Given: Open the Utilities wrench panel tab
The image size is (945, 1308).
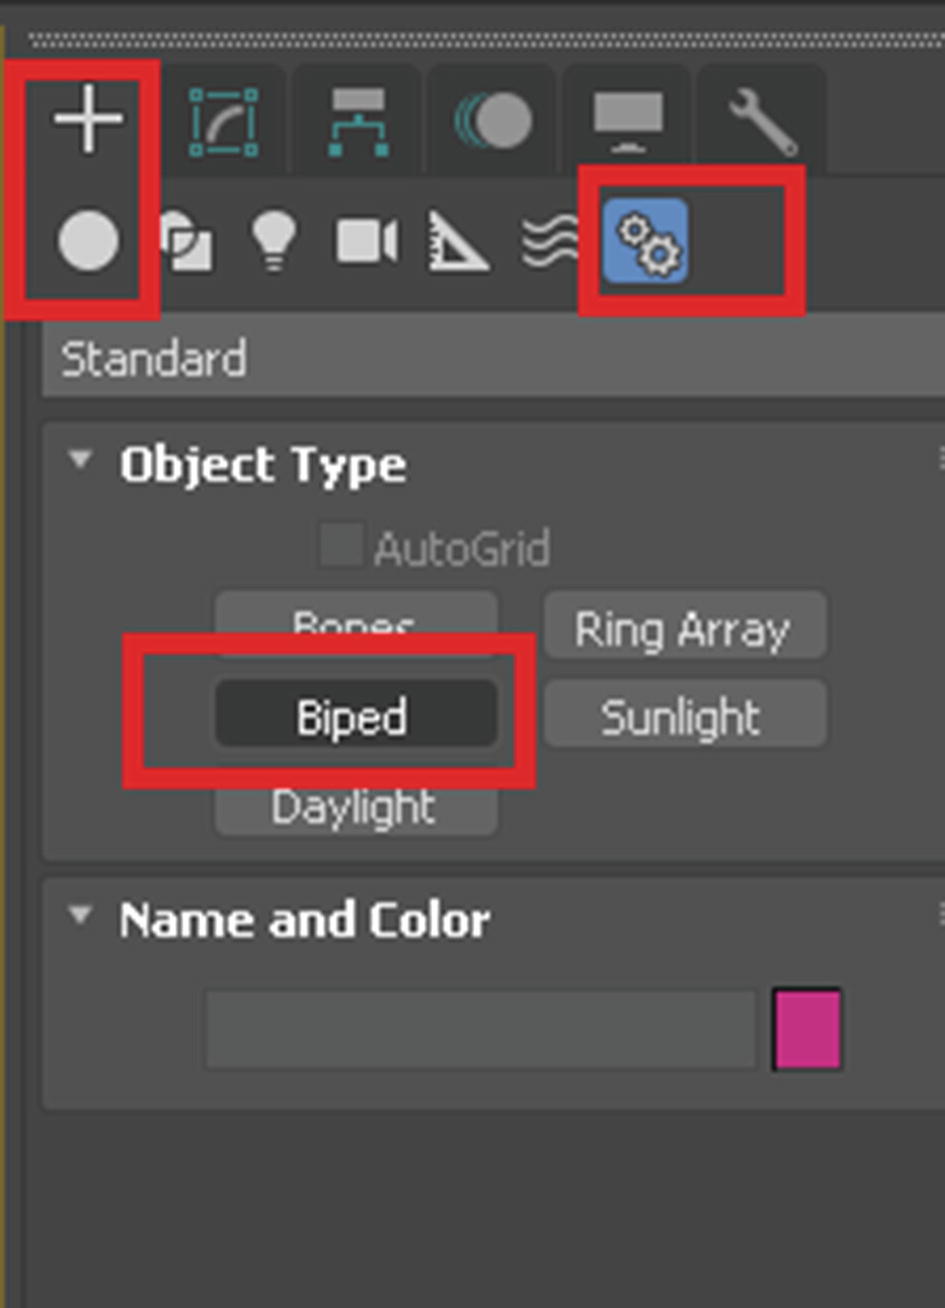Looking at the screenshot, I should pyautogui.click(x=762, y=122).
